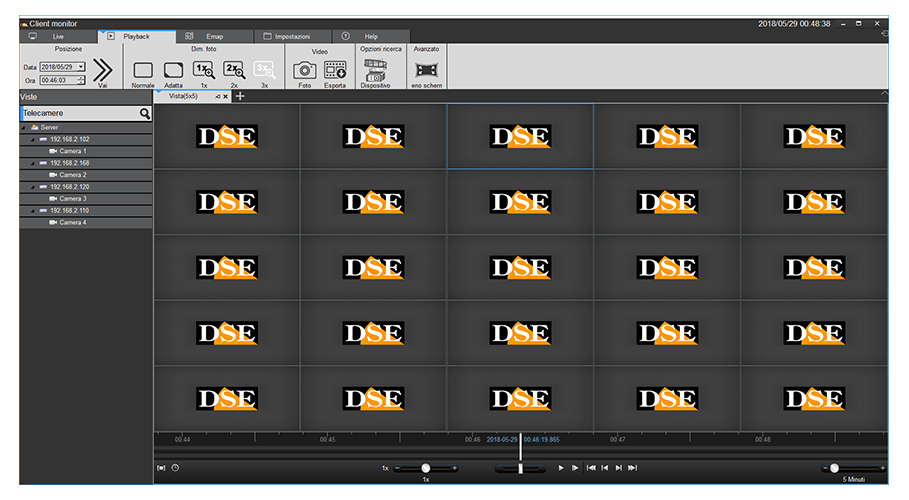Click the 5 Minuti timeline zoom slider

[x=834, y=468]
